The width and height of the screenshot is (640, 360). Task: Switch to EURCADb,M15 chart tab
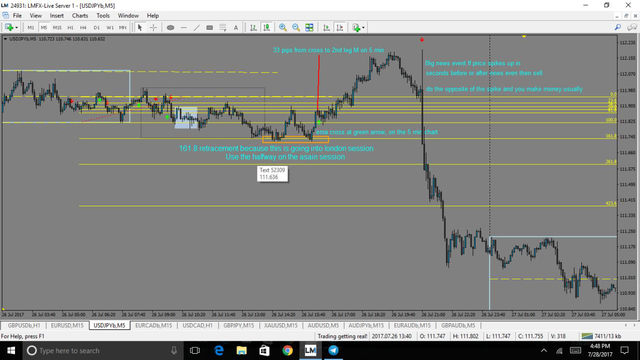153,325
